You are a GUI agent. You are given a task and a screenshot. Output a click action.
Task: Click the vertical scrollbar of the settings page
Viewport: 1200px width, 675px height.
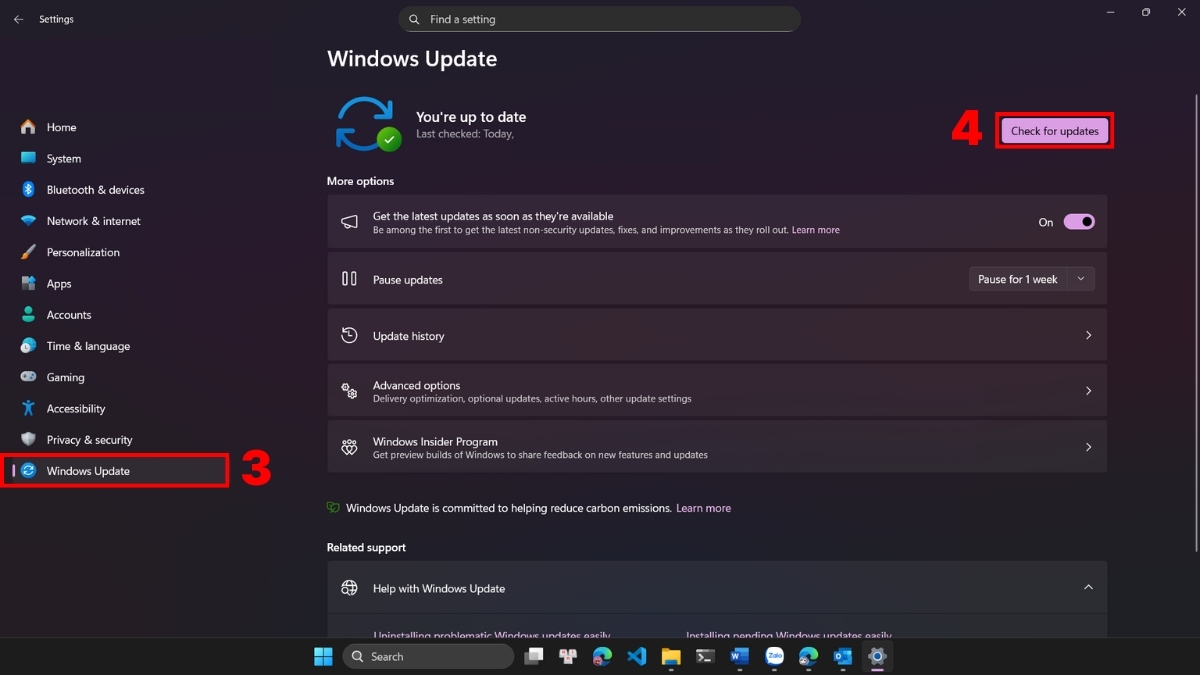[1195, 323]
